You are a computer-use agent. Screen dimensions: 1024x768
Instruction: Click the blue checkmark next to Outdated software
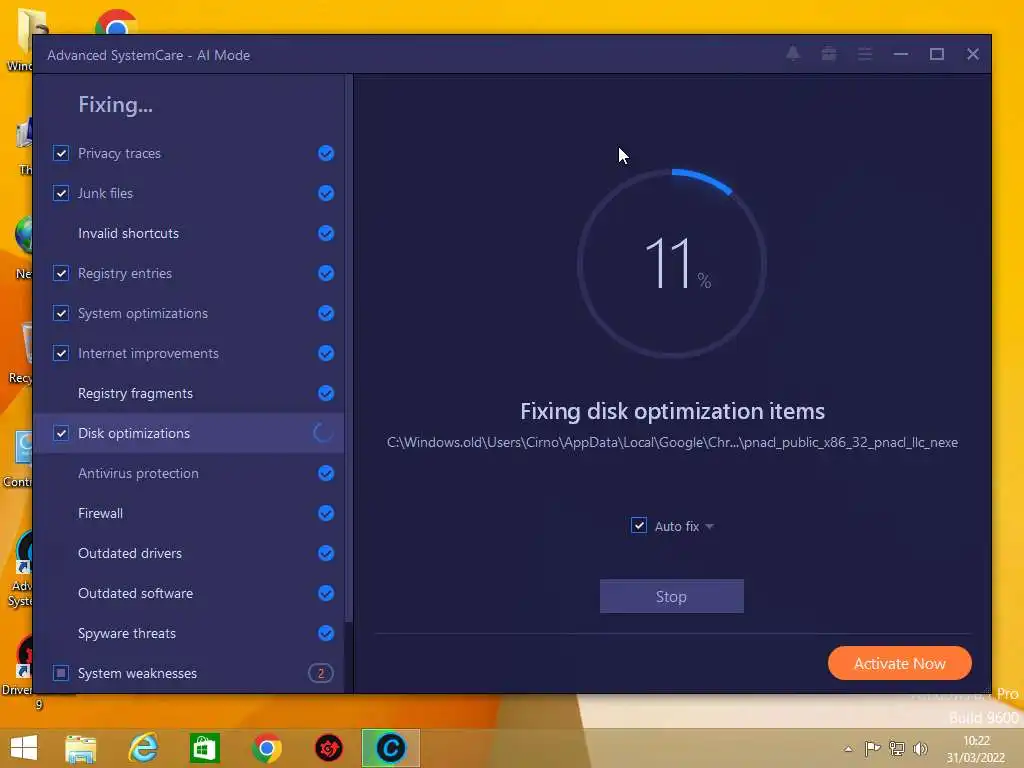point(326,593)
